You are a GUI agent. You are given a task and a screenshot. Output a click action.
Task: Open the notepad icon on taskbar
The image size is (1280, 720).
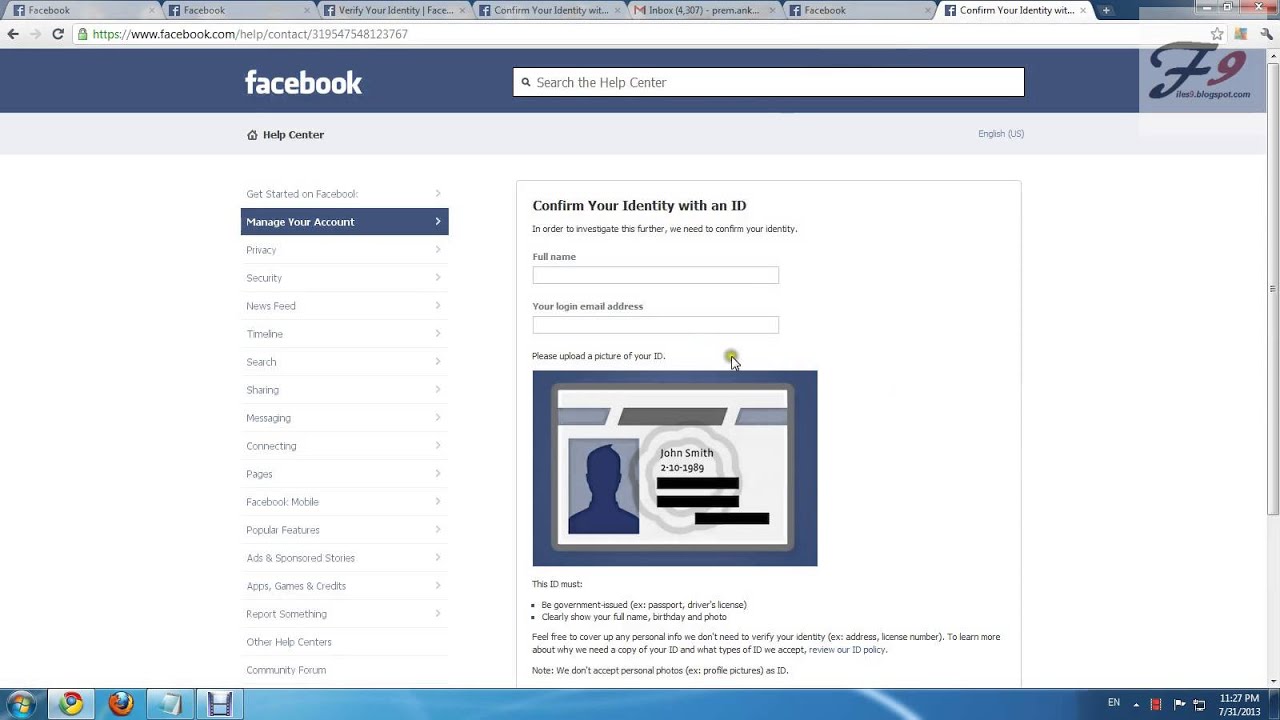171,704
